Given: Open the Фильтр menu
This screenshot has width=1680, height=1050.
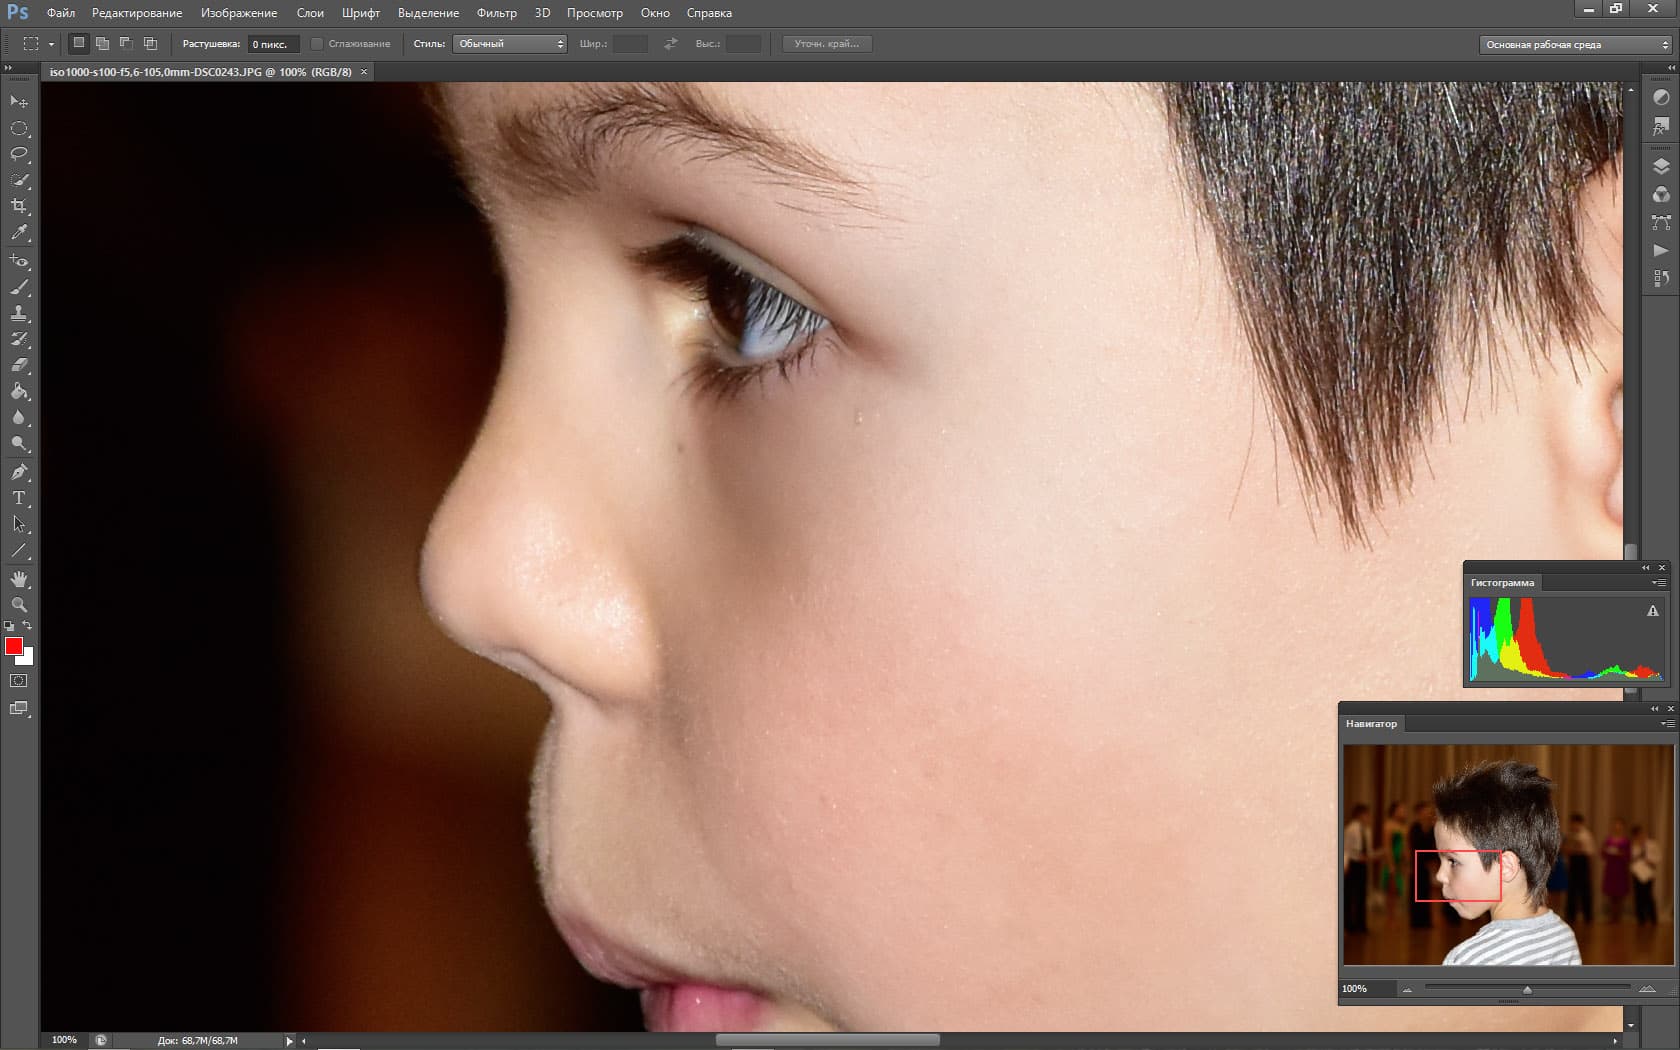Looking at the screenshot, I should pyautogui.click(x=496, y=13).
